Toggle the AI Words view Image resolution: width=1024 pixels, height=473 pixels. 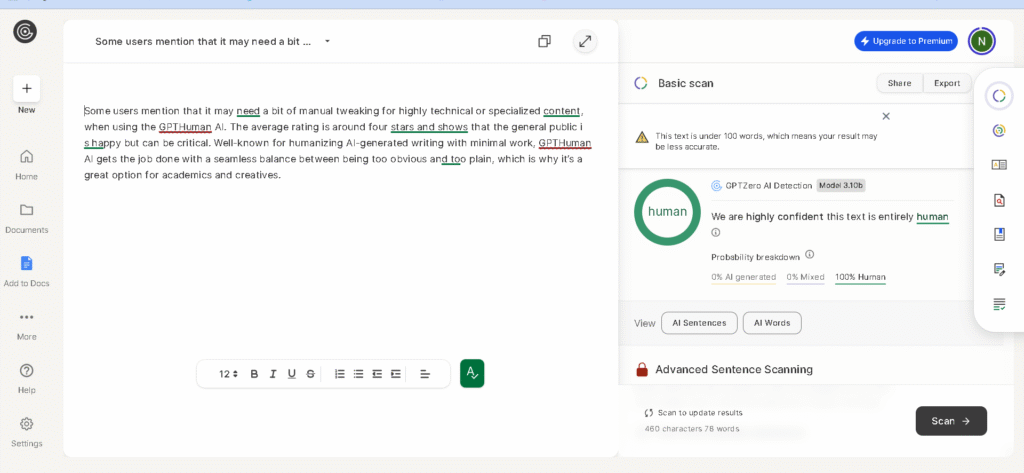(x=772, y=323)
